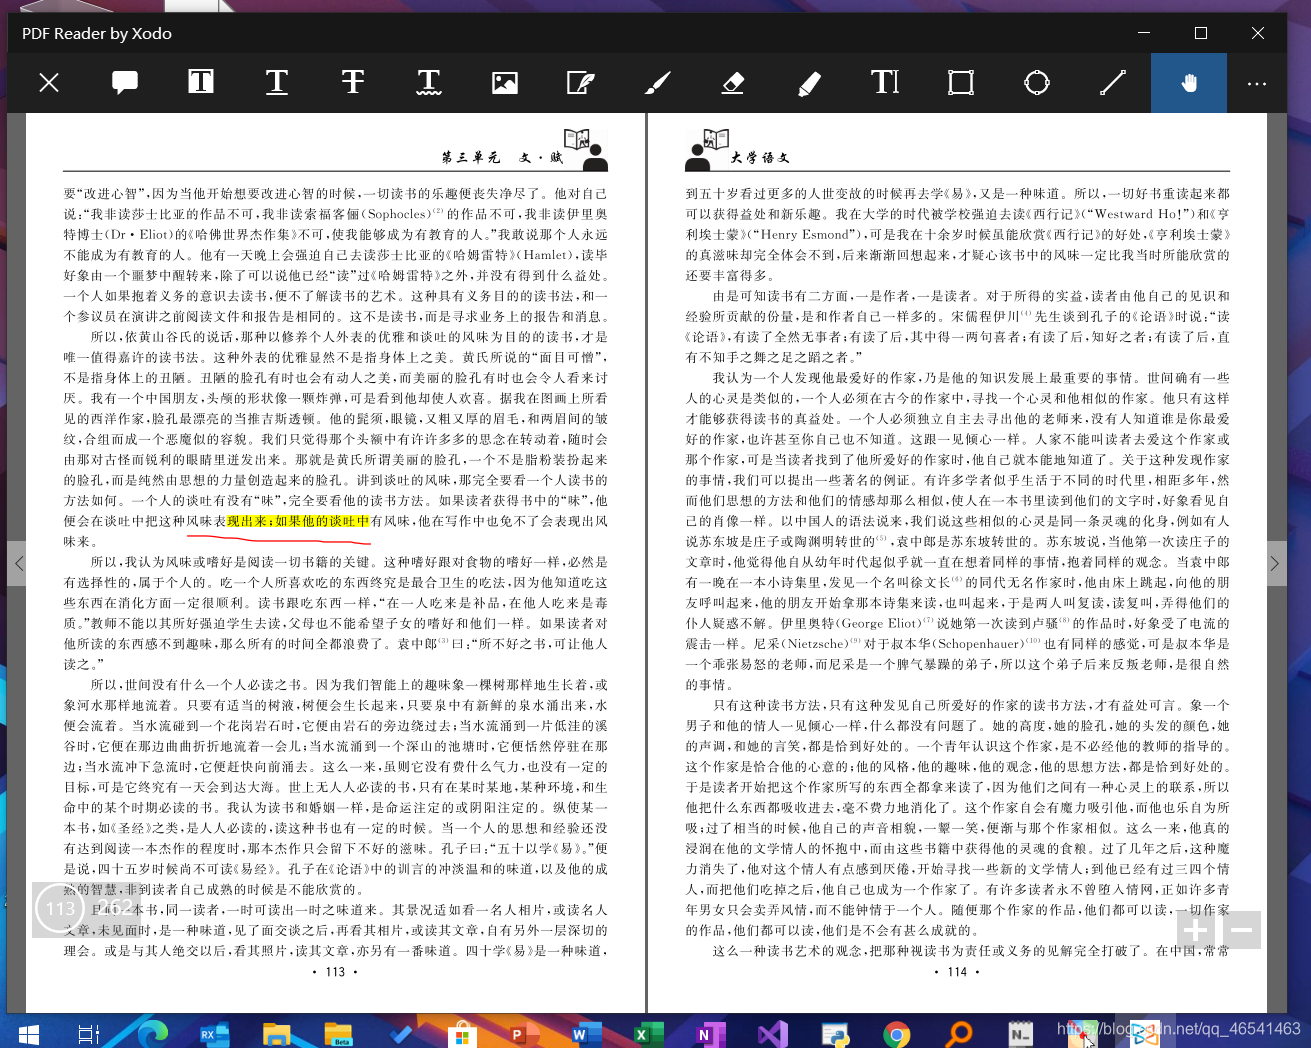Advance with the right page chevron

click(x=1276, y=563)
